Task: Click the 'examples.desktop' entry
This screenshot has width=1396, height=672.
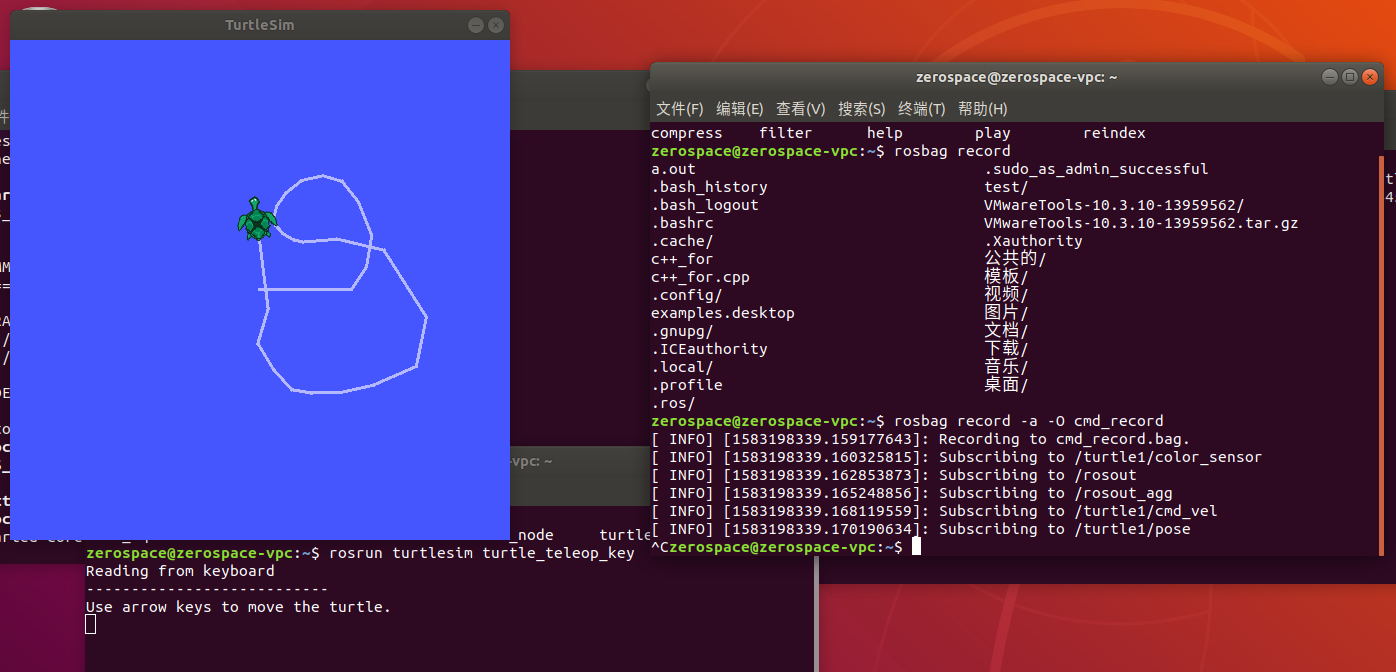Action: 723,313
